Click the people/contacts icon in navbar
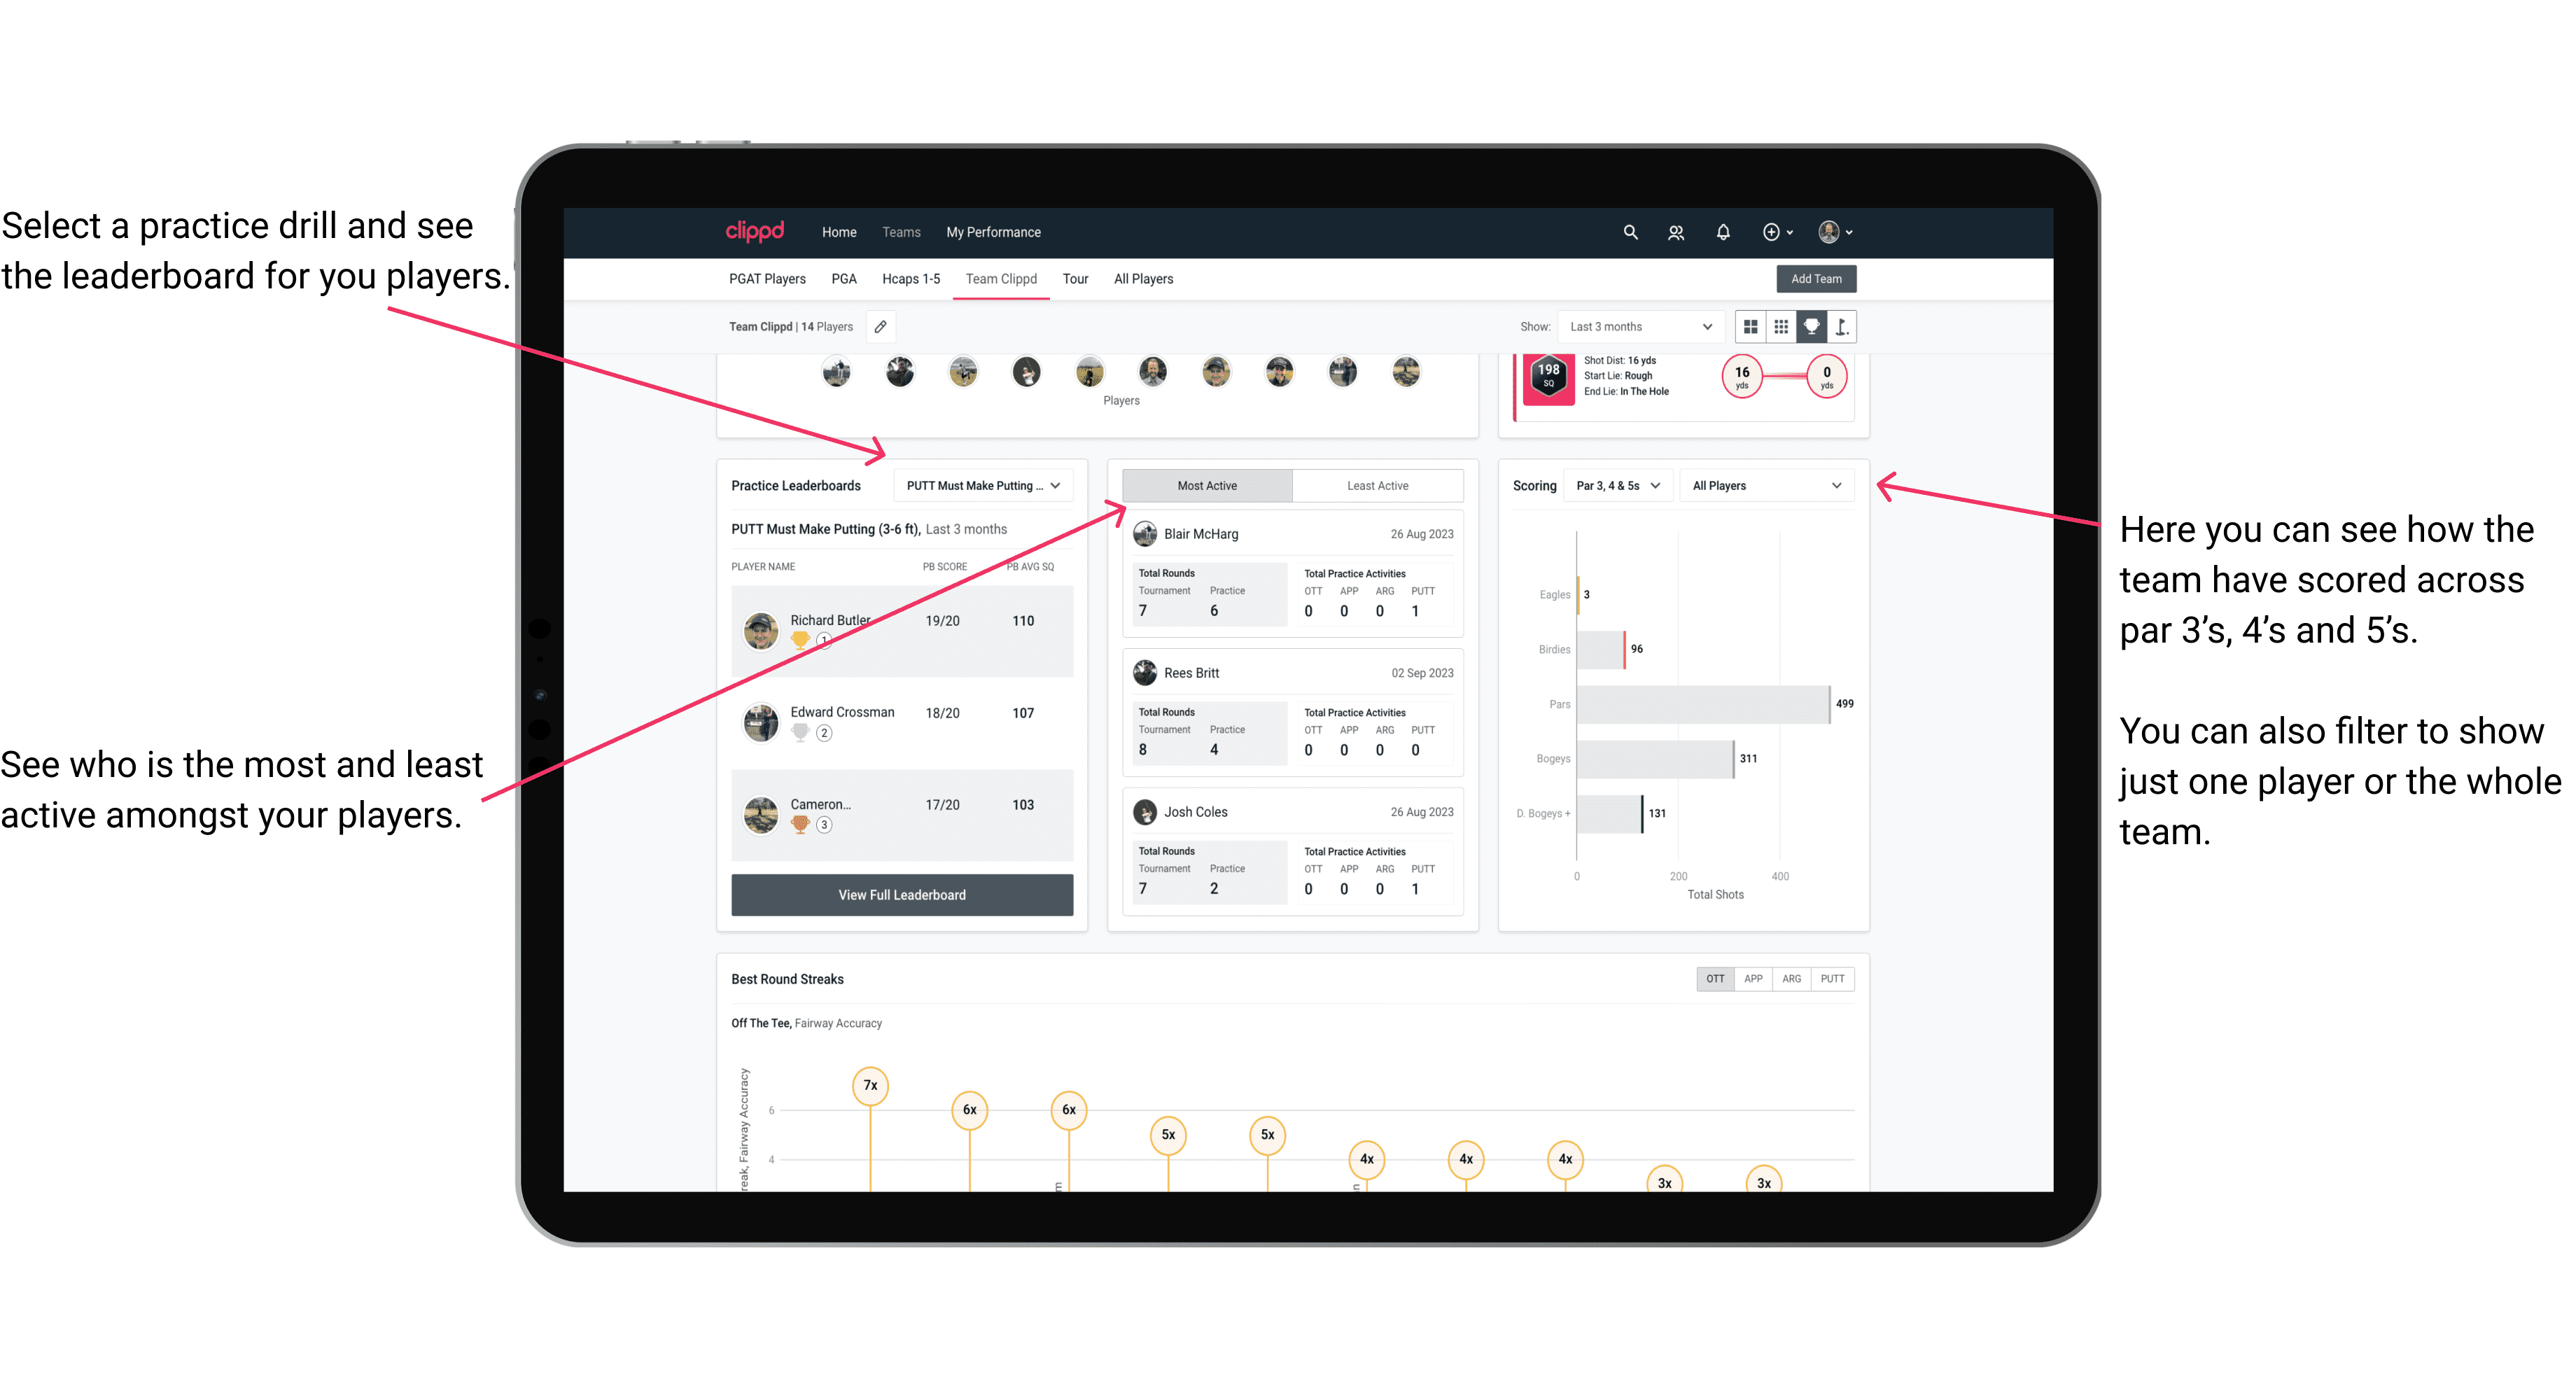The height and width of the screenshot is (1386, 2576). tap(1677, 232)
